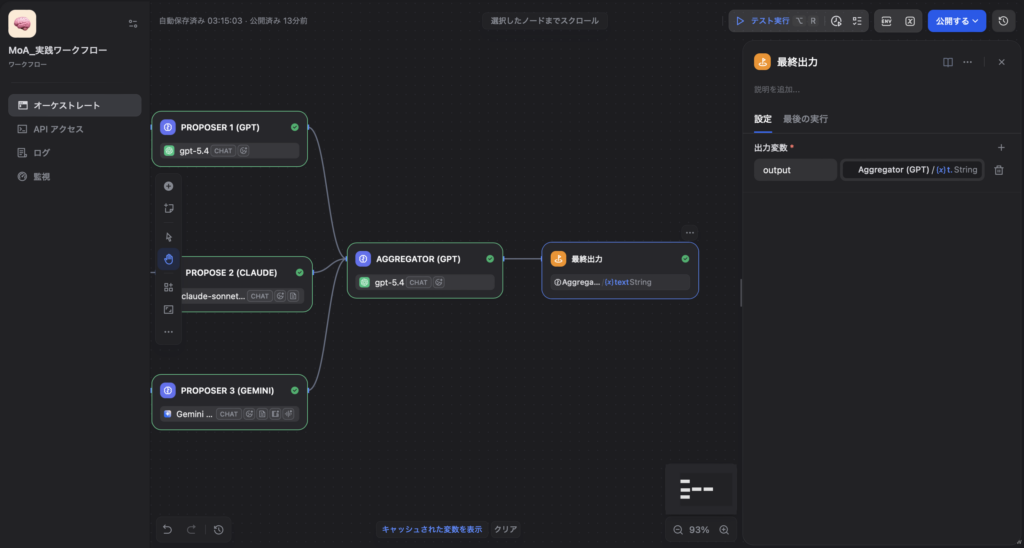This screenshot has height=548, width=1024.
Task: Zoom out the canvas
Action: (x=678, y=530)
